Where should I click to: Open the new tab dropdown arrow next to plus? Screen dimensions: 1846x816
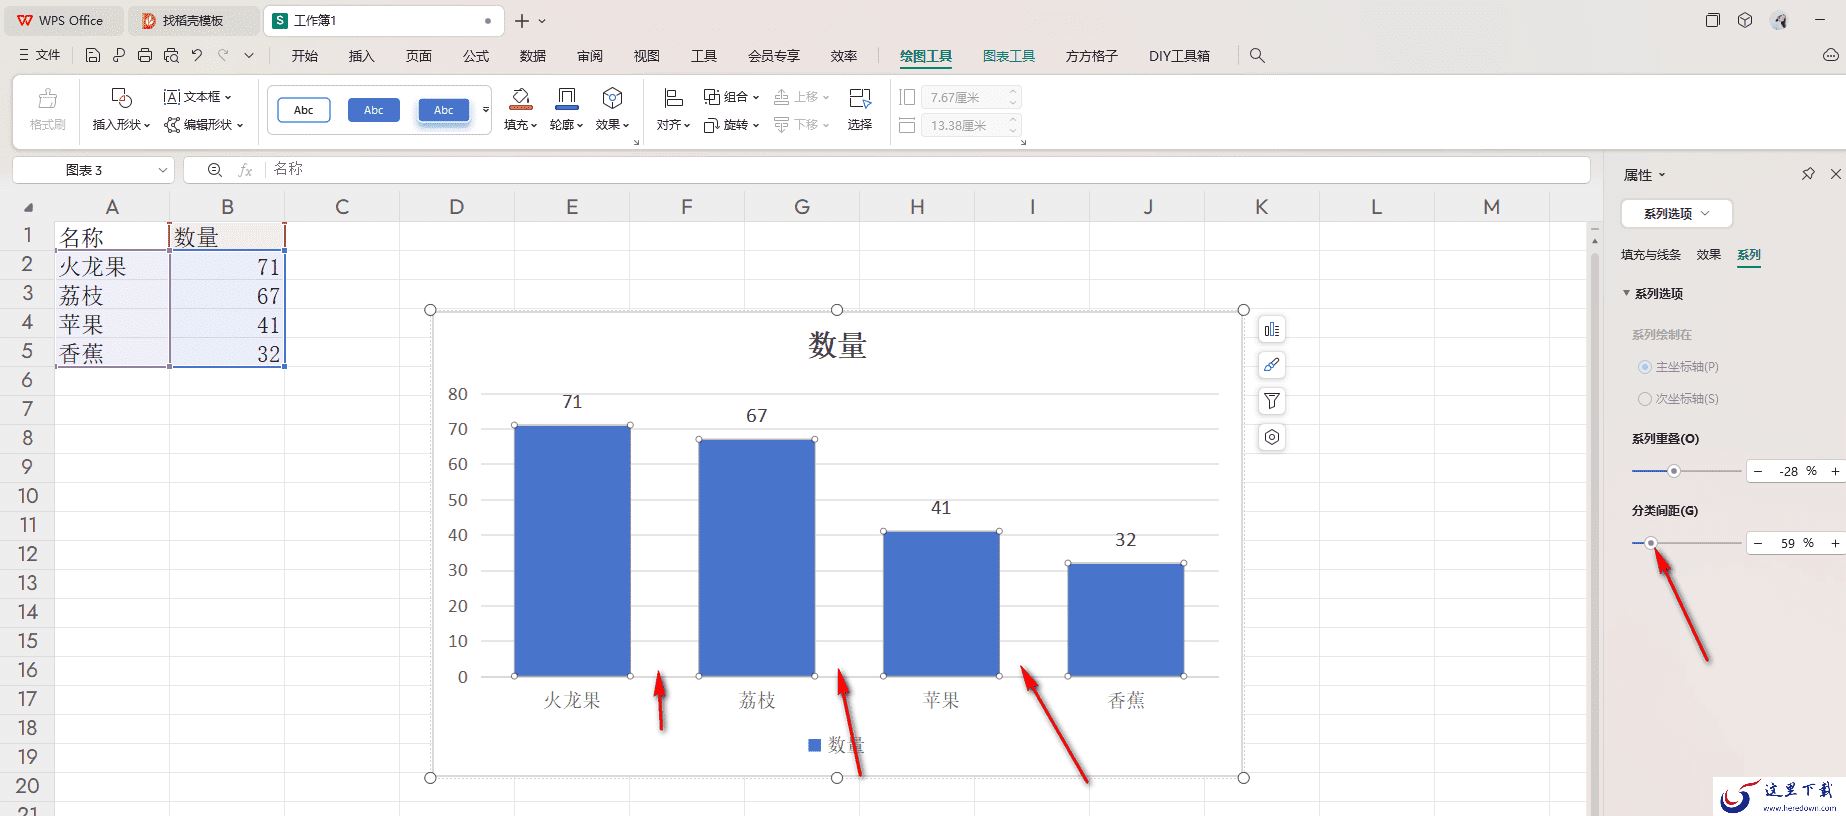click(542, 21)
